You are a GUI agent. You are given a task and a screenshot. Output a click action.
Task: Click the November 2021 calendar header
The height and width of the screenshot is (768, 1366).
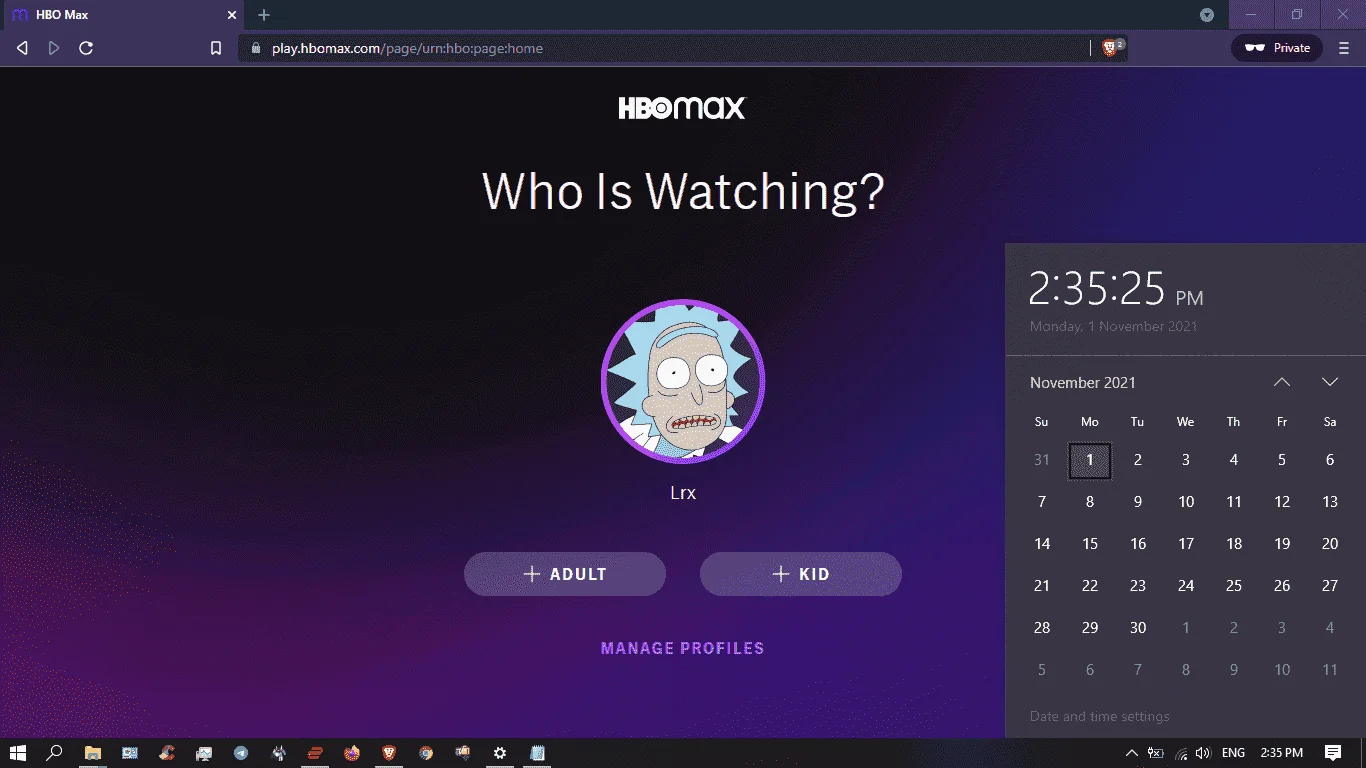pyautogui.click(x=1083, y=383)
